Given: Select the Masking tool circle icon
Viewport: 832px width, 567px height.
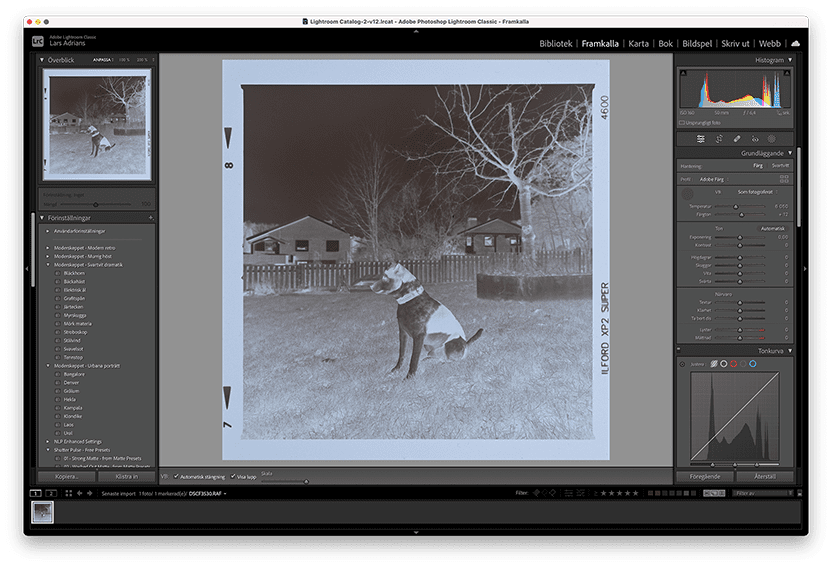Looking at the screenshot, I should click(772, 139).
